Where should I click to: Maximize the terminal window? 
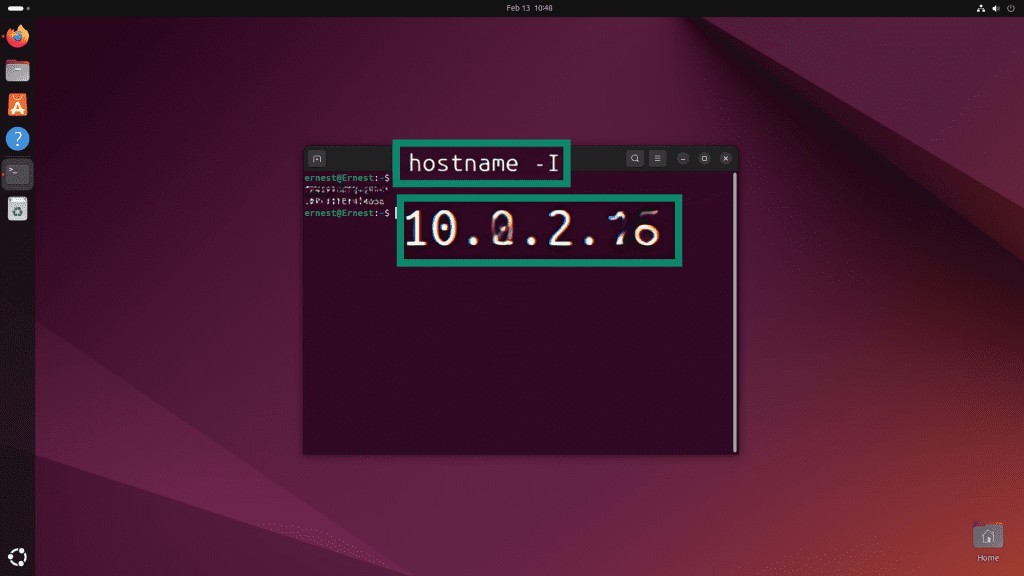pyautogui.click(x=704, y=159)
